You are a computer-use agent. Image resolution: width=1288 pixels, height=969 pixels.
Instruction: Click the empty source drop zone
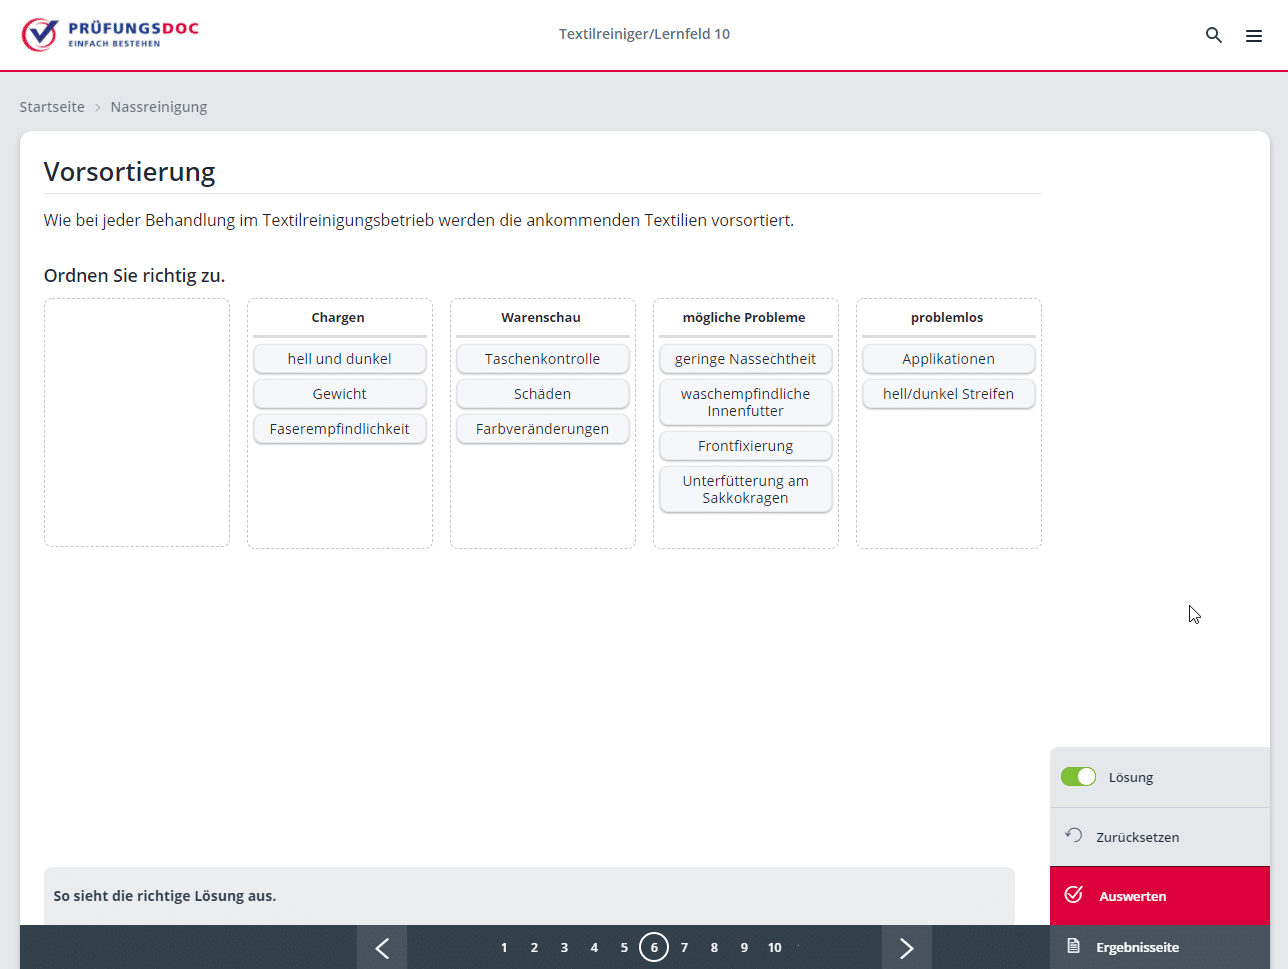coord(137,422)
